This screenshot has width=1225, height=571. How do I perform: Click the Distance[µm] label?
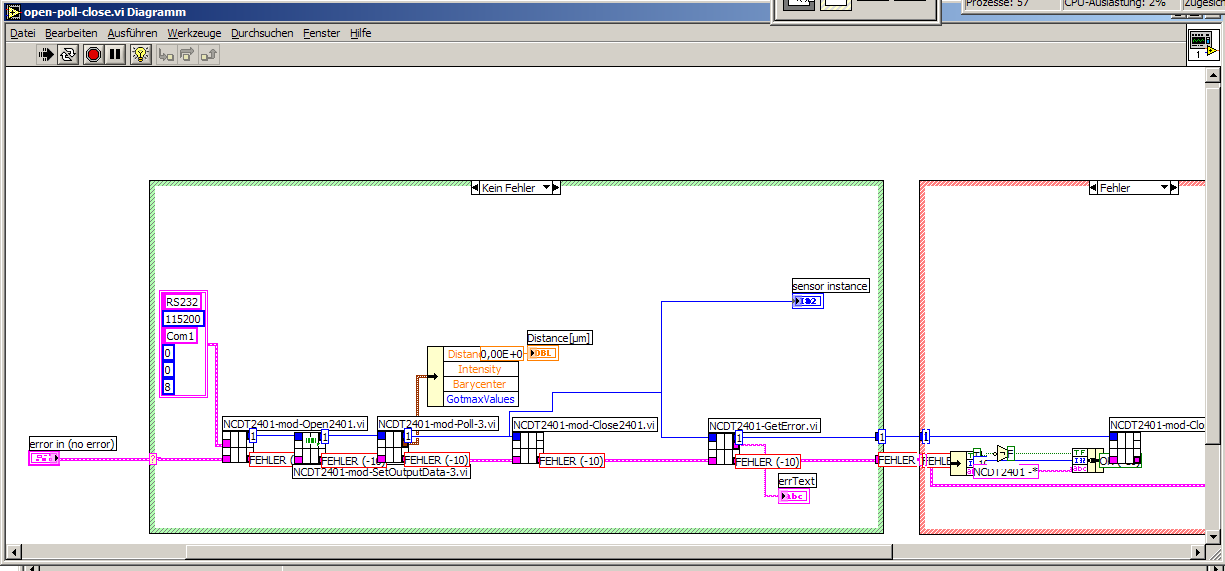(x=560, y=338)
